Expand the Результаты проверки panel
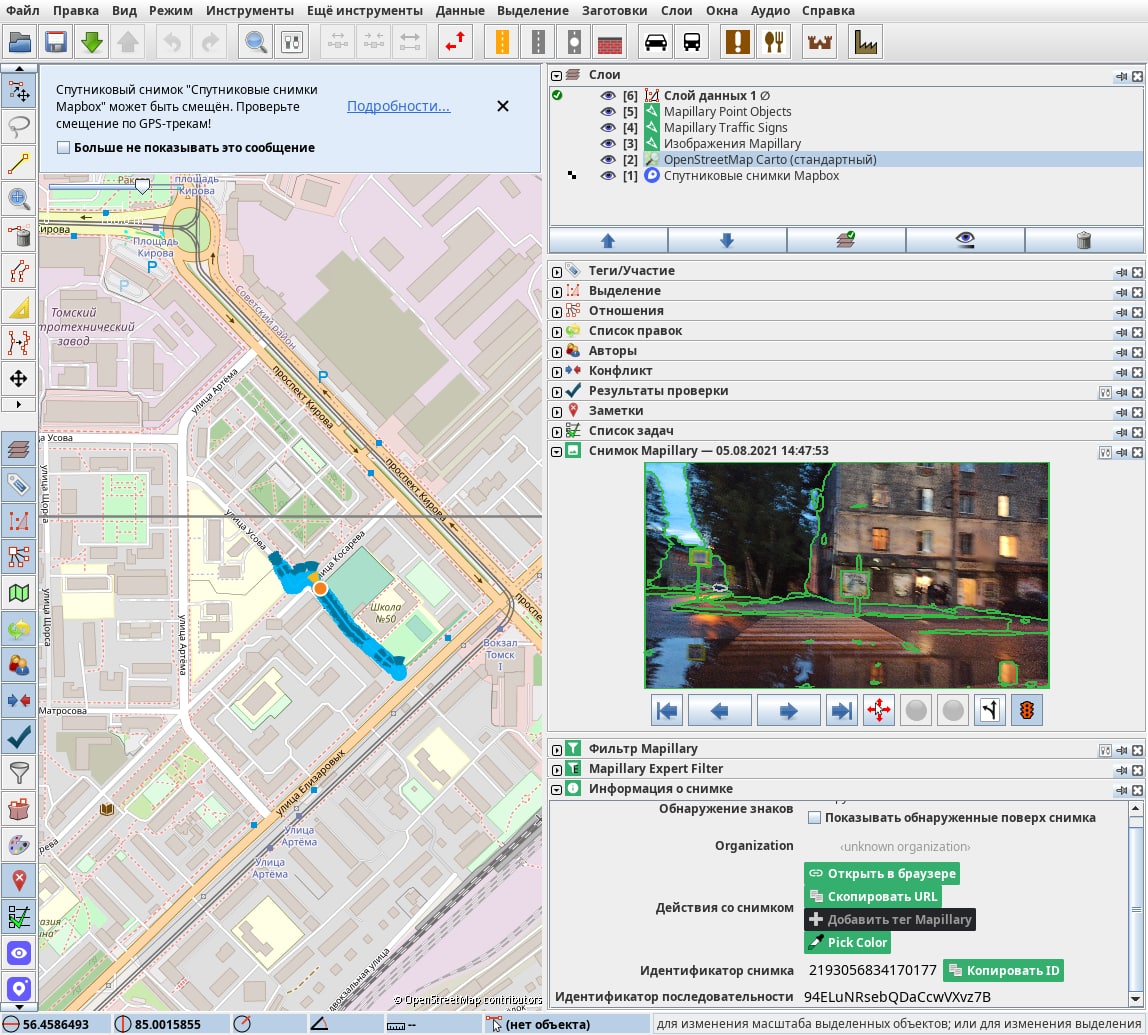 pos(557,391)
